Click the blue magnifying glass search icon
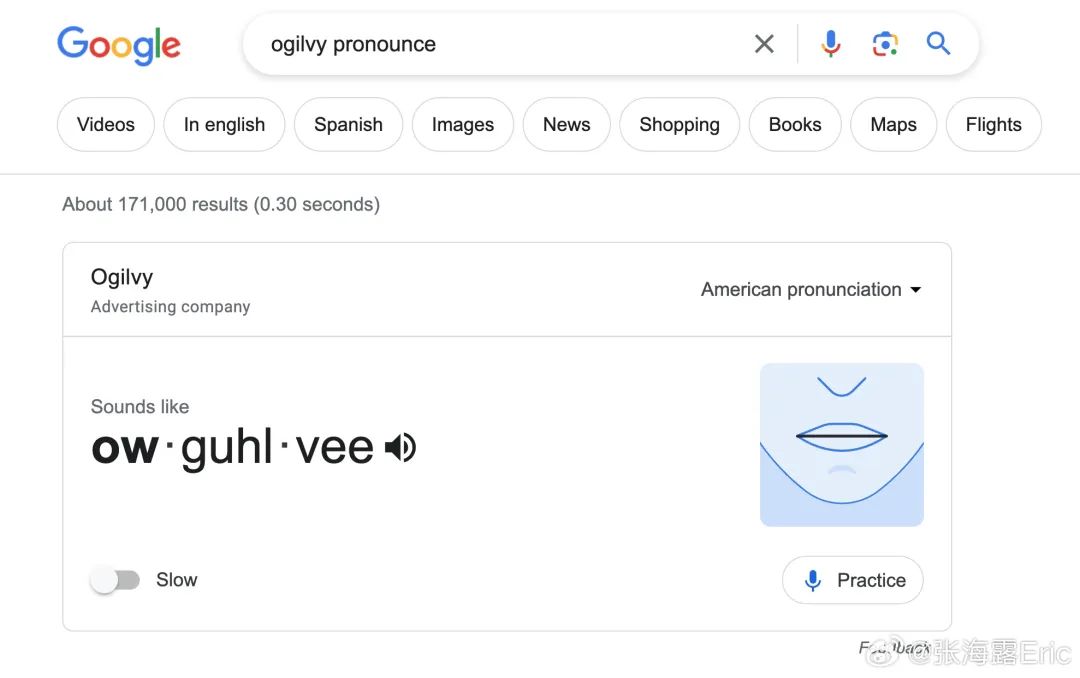The height and width of the screenshot is (678, 1080). click(x=938, y=43)
